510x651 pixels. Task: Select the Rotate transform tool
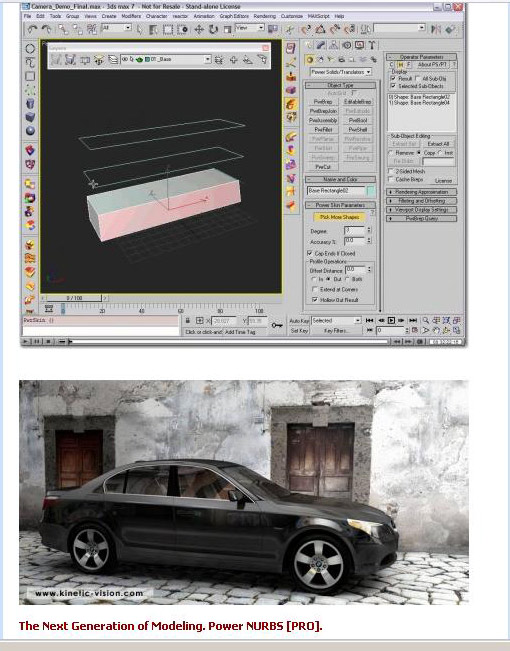coord(213,29)
